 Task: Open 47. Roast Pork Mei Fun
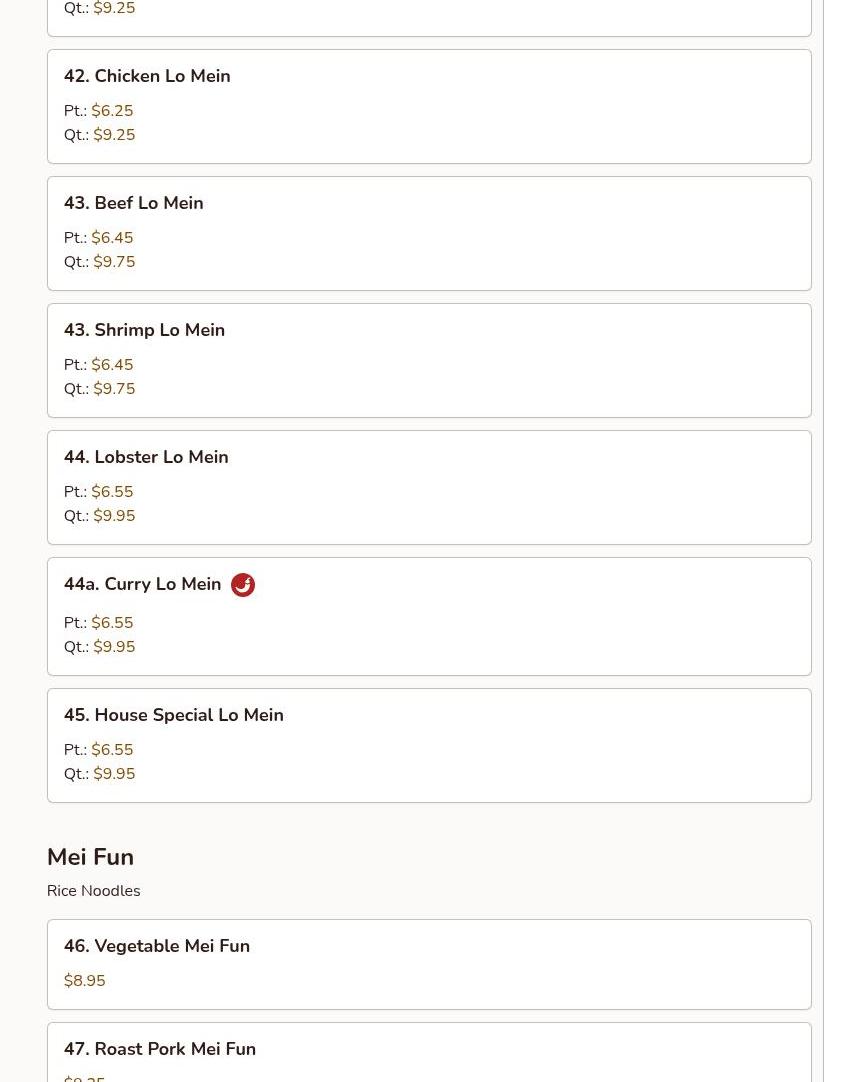[x=429, y=1052]
